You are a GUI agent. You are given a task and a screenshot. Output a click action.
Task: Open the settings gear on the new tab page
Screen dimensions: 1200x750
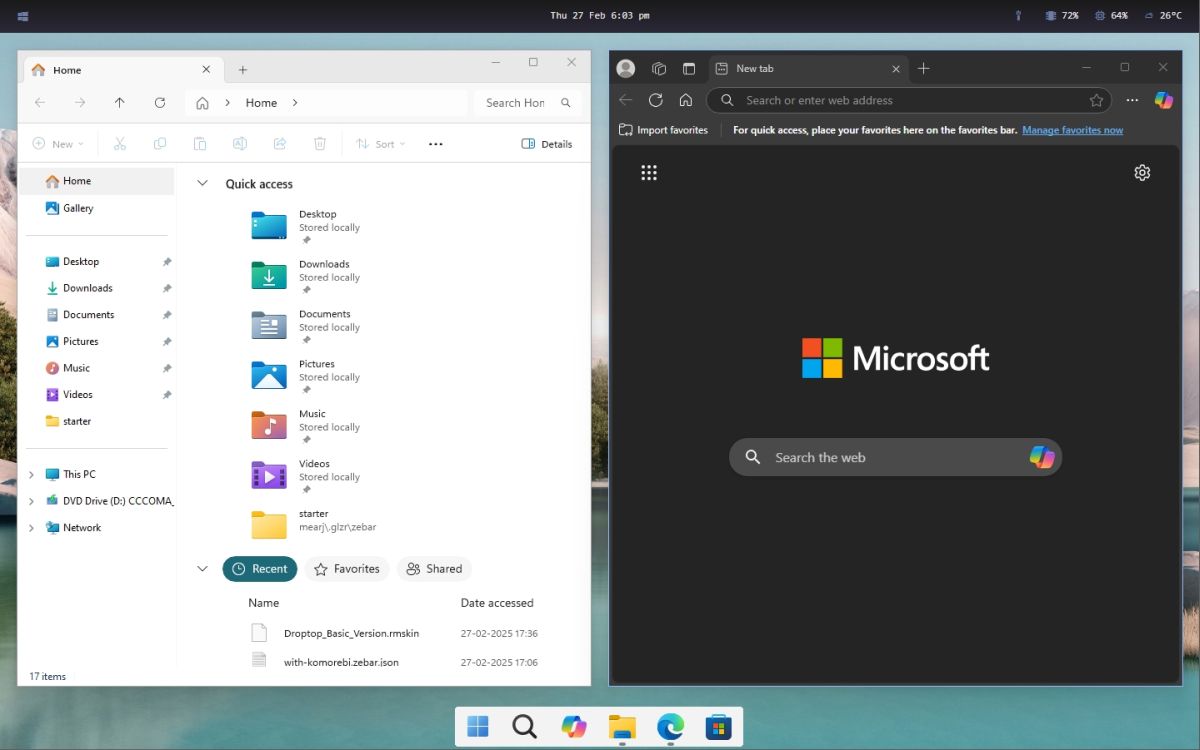click(x=1142, y=172)
